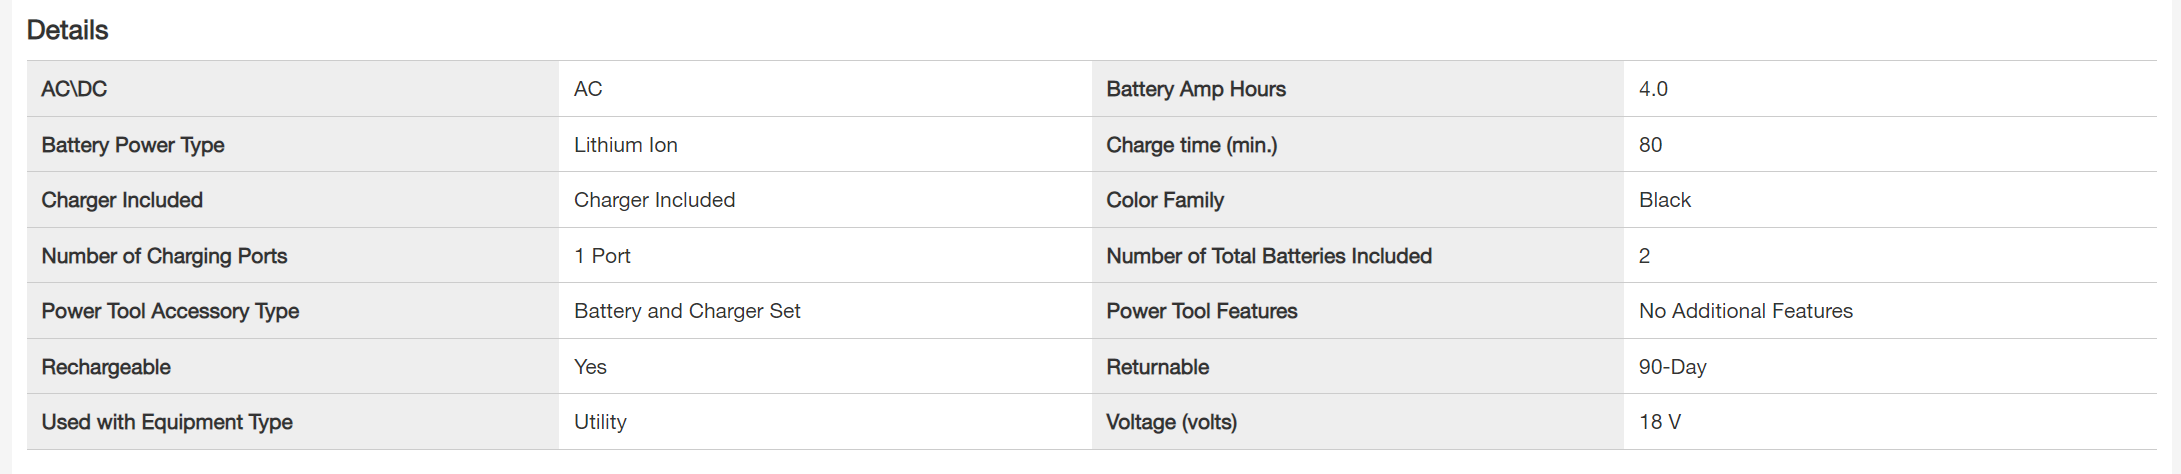This screenshot has width=2181, height=474.
Task: Click the Power Tool Accessory Type label
Action: (x=170, y=311)
